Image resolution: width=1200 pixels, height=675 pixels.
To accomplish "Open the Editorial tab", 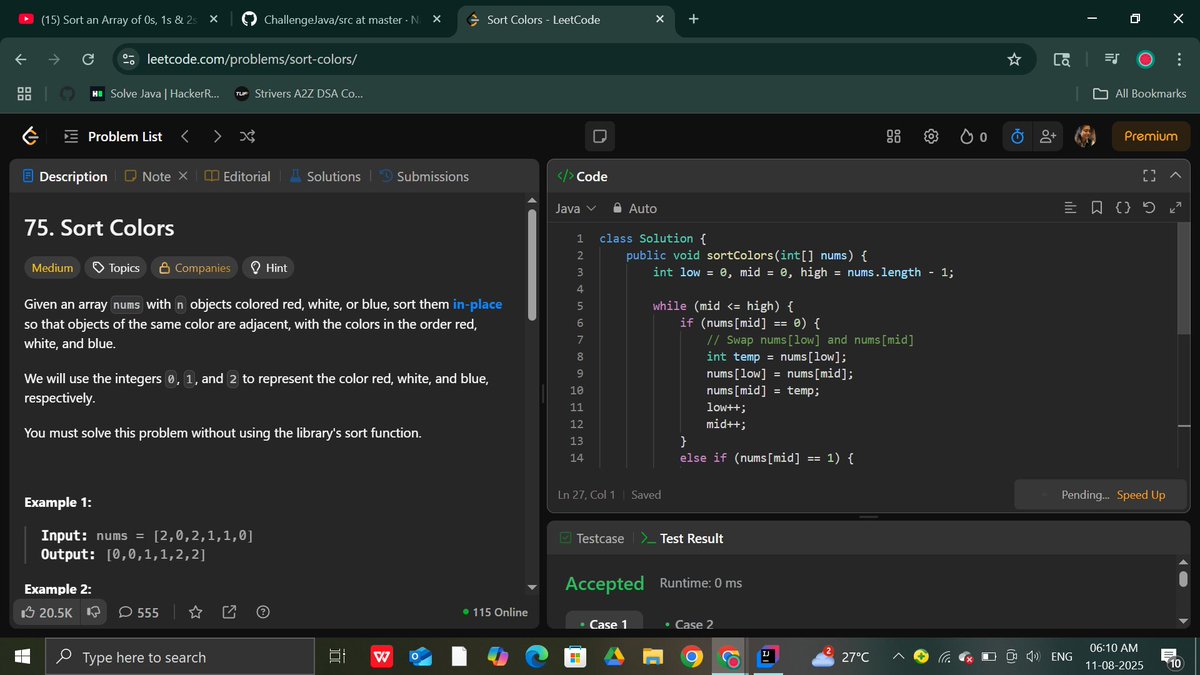I will [237, 176].
